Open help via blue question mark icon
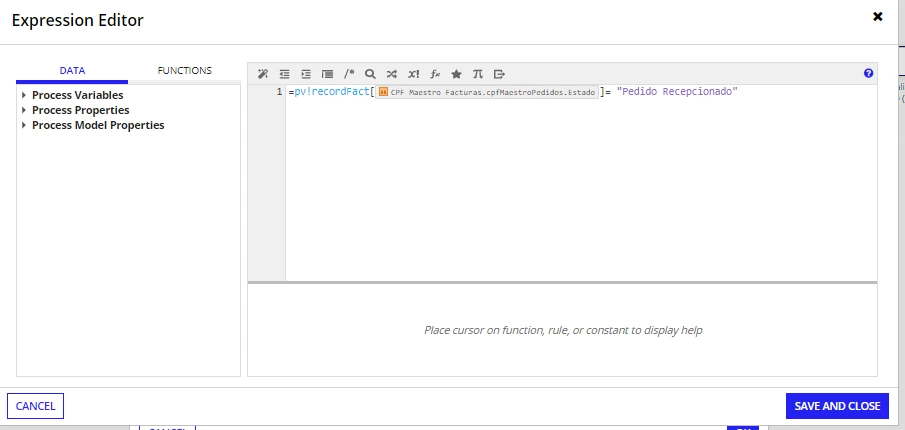Image resolution: width=905 pixels, height=430 pixels. [868, 73]
